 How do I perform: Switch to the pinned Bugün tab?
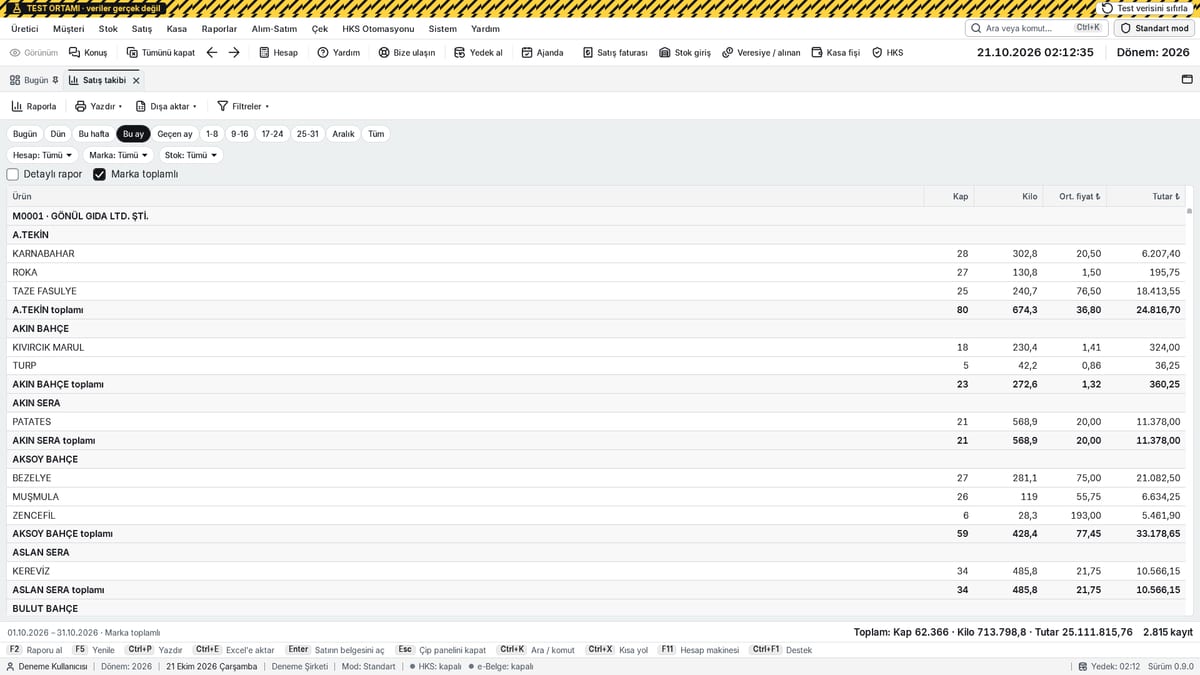(34, 79)
